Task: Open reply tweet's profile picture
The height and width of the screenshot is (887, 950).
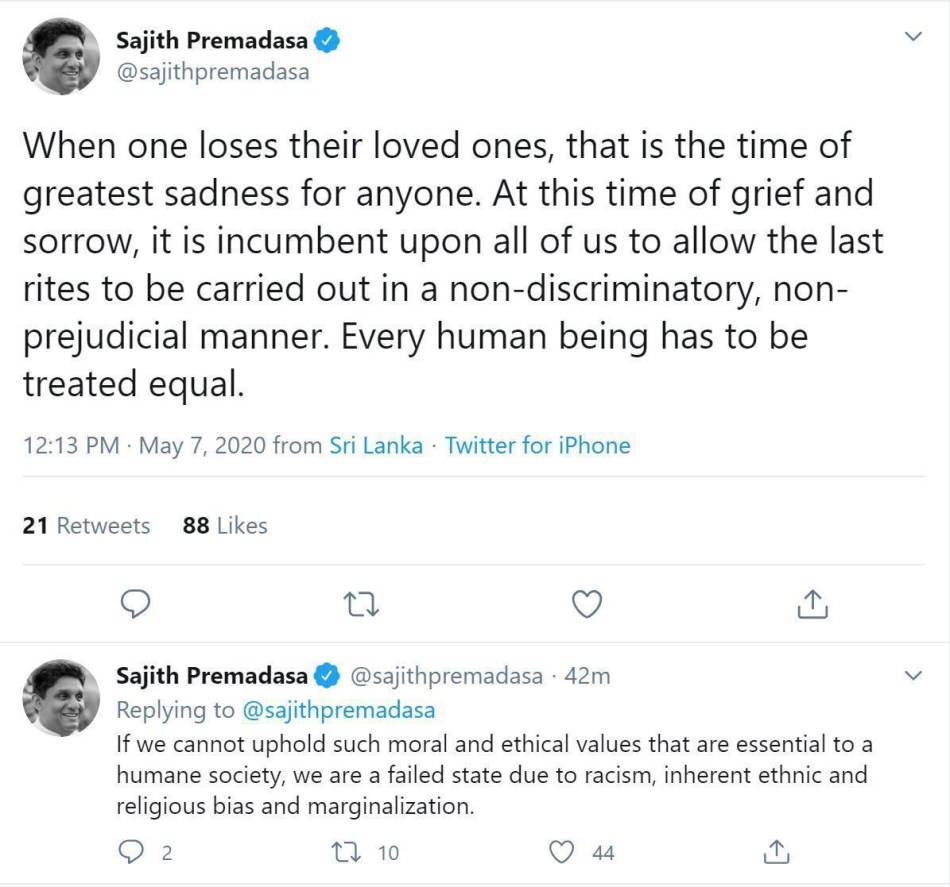Action: (x=60, y=697)
